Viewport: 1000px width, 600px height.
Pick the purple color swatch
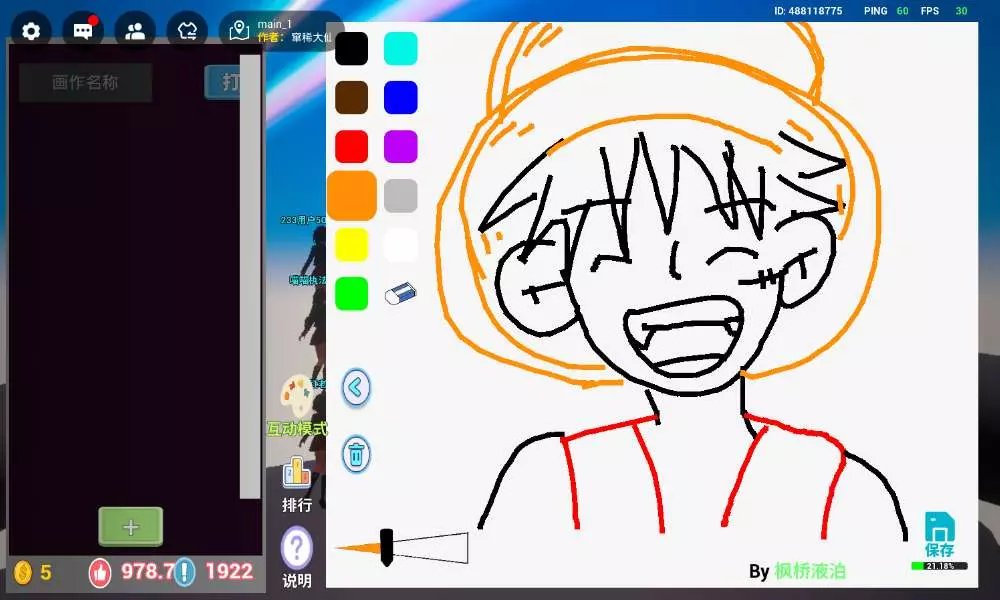401,147
